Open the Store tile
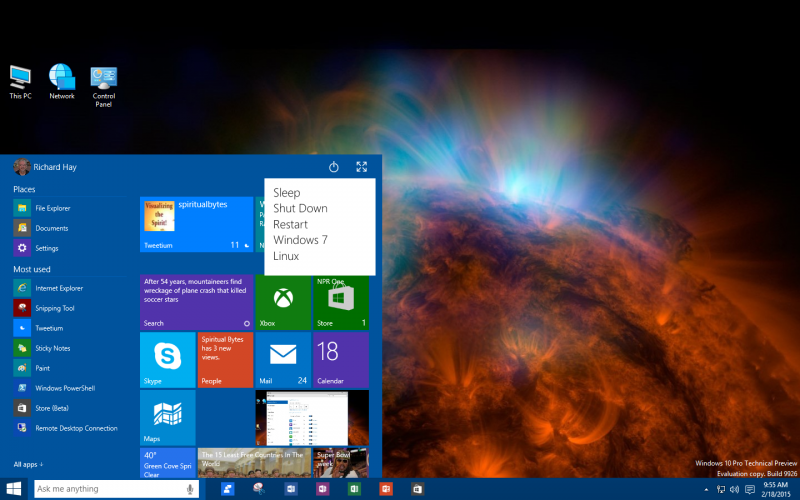 (341, 303)
